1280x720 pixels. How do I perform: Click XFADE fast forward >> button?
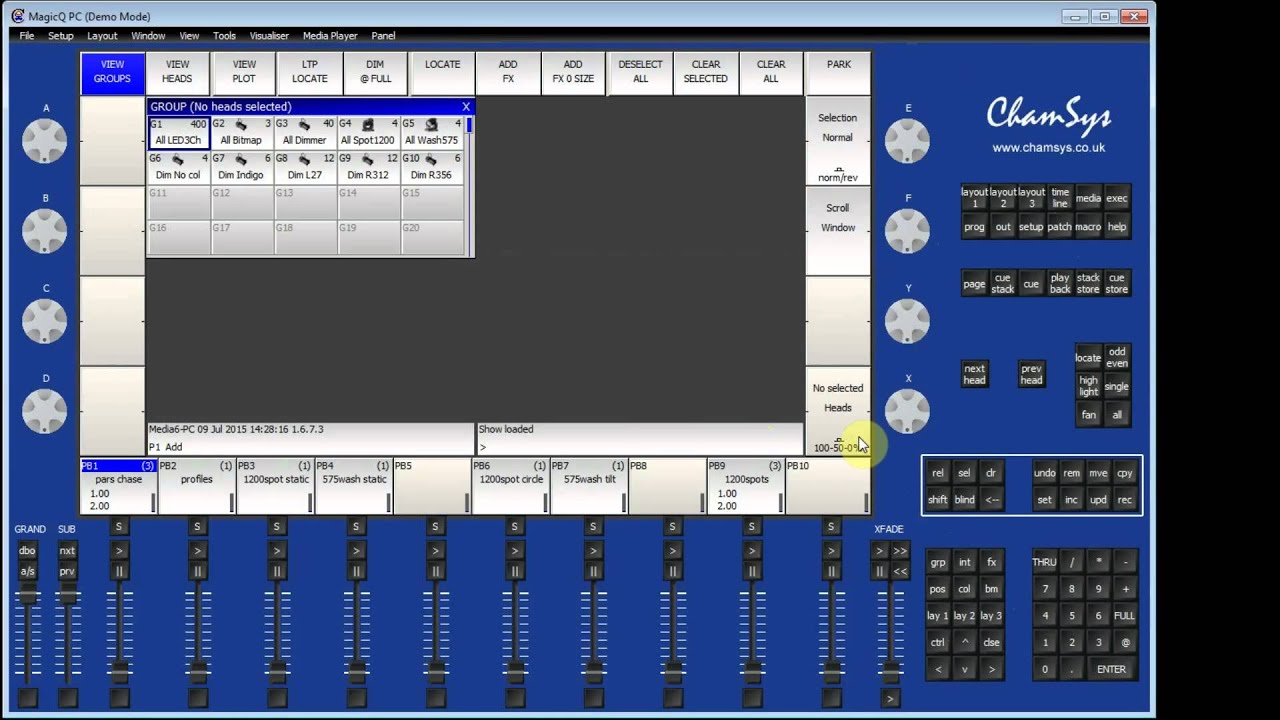tap(900, 551)
